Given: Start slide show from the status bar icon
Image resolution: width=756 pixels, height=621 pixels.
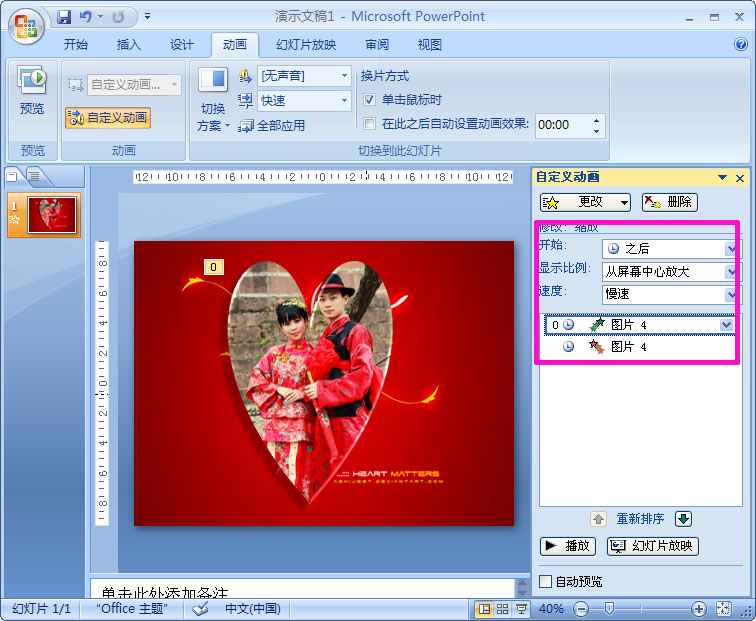Looking at the screenshot, I should click(x=521, y=609).
